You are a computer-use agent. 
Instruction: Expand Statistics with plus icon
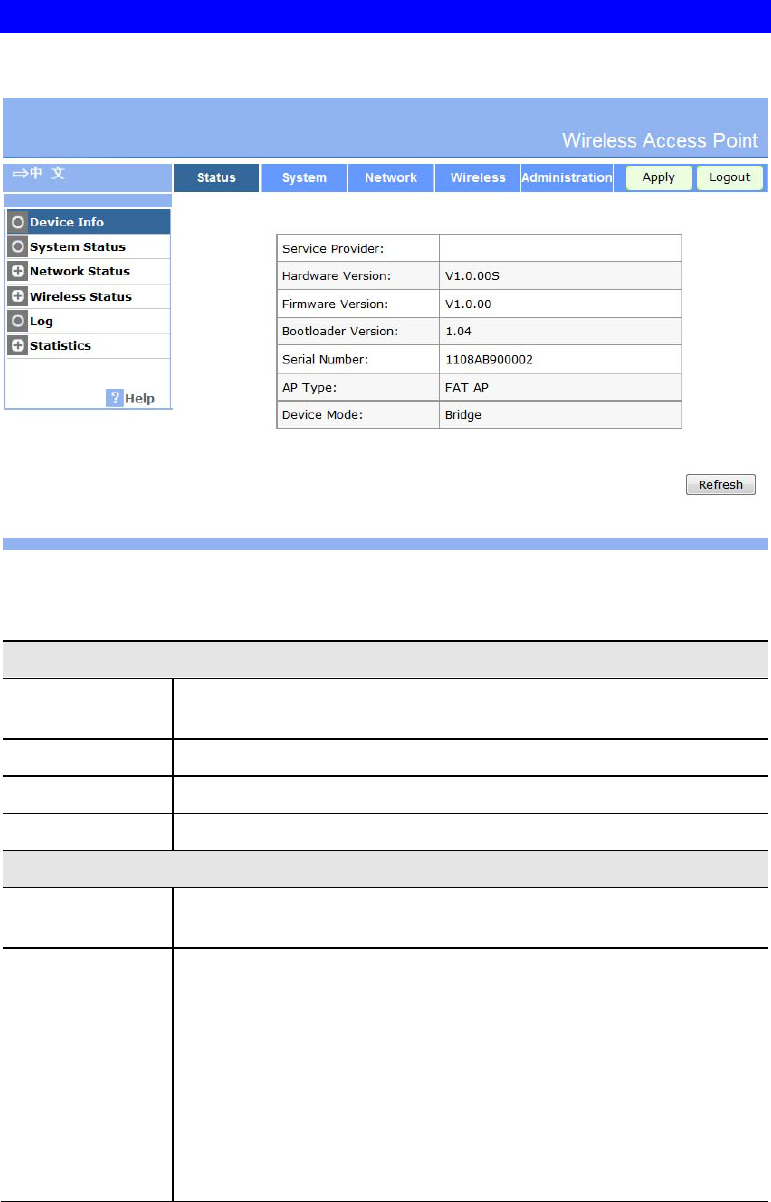(17, 345)
